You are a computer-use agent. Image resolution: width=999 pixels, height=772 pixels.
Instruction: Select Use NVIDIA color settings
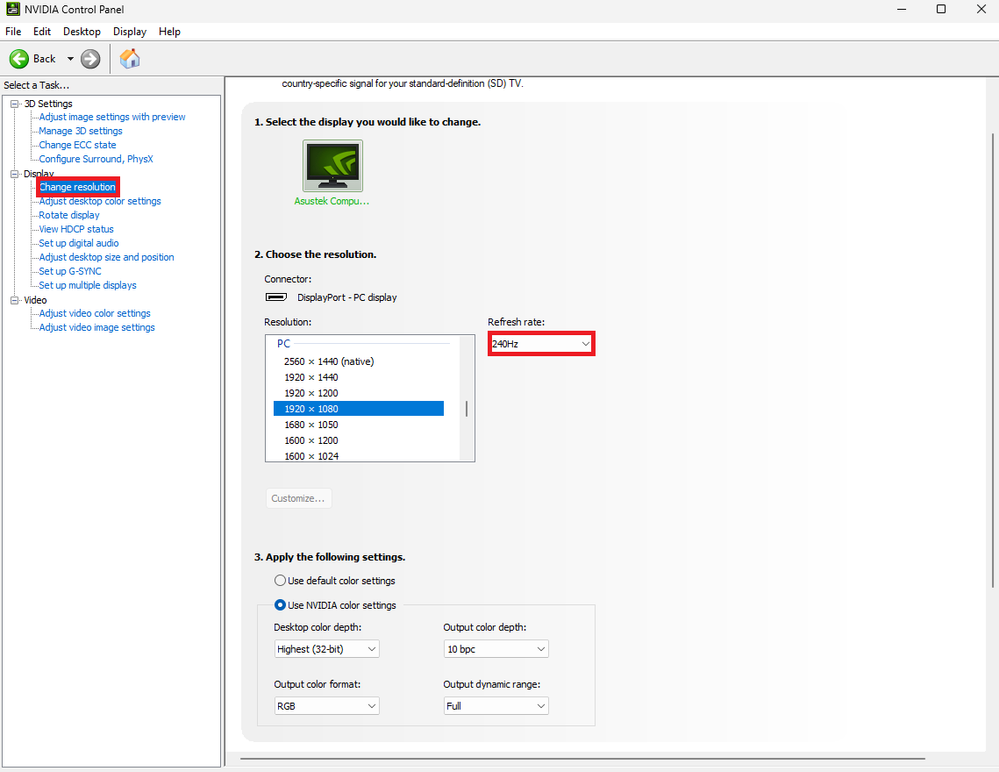[335, 605]
